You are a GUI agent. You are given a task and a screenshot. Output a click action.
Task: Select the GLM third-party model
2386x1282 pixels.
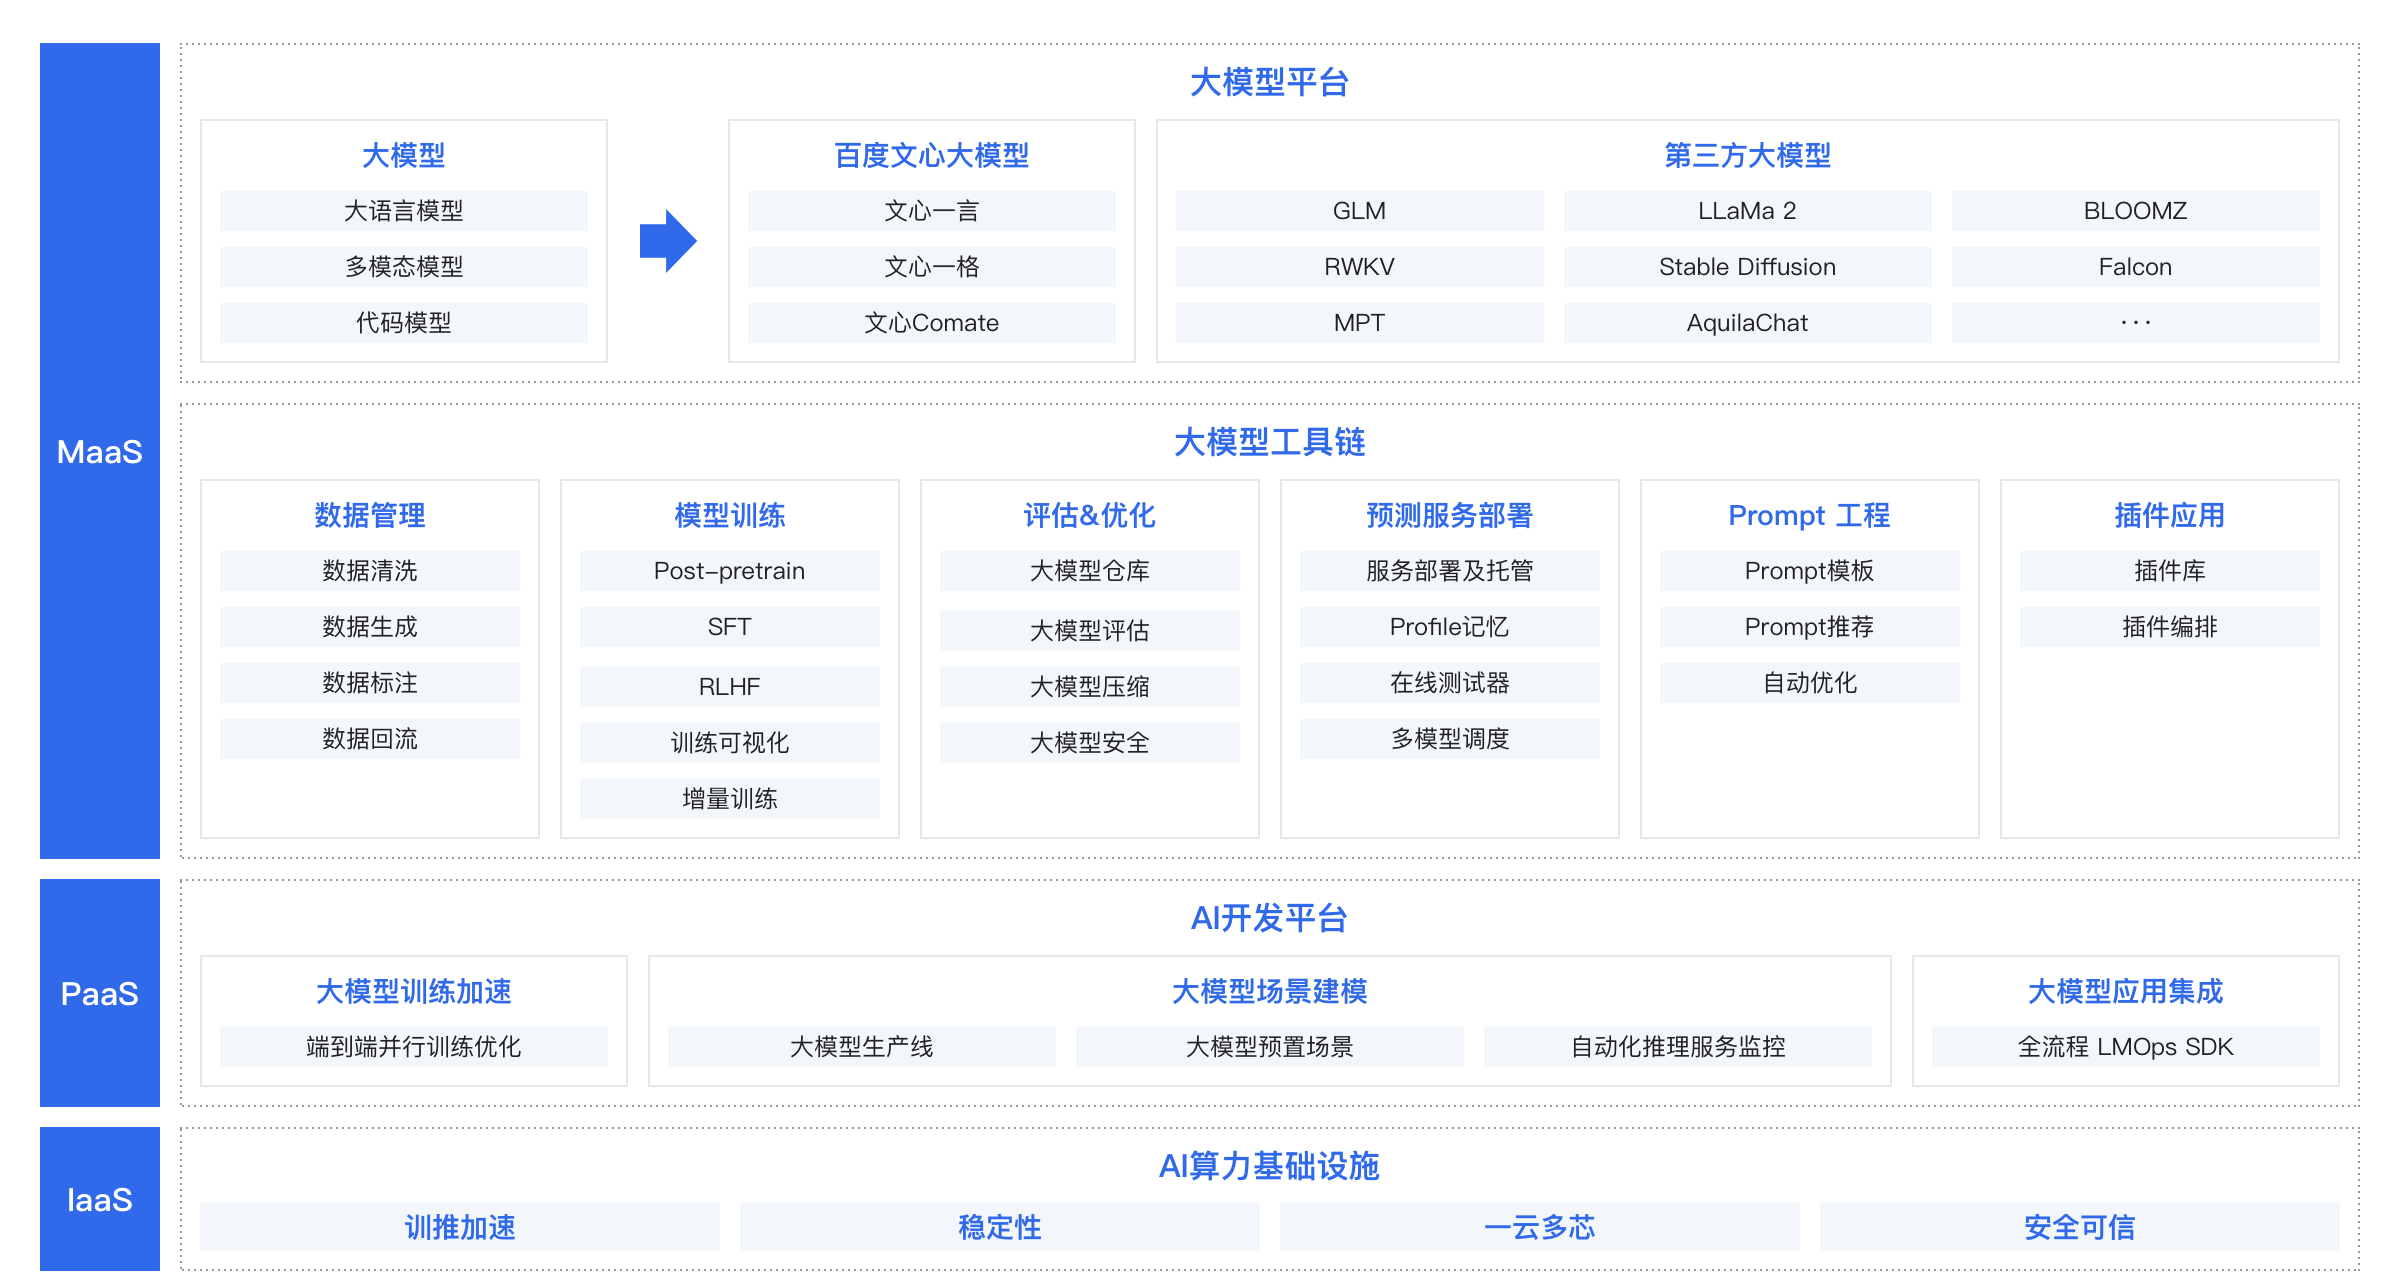click(1360, 211)
